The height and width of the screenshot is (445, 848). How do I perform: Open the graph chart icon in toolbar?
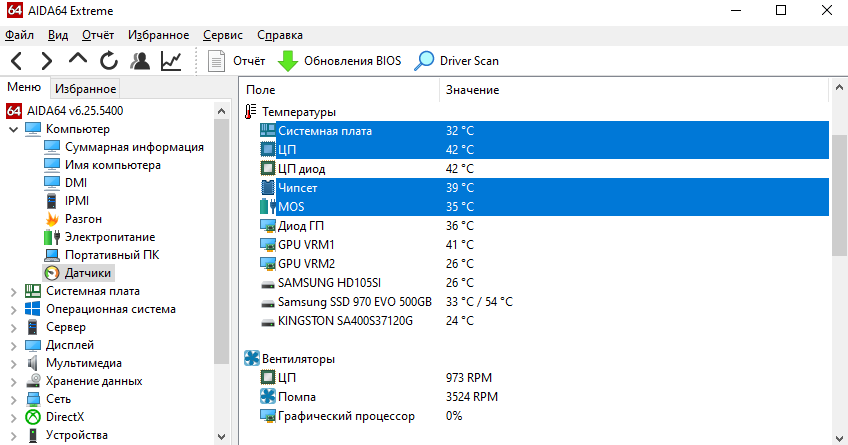tap(171, 61)
